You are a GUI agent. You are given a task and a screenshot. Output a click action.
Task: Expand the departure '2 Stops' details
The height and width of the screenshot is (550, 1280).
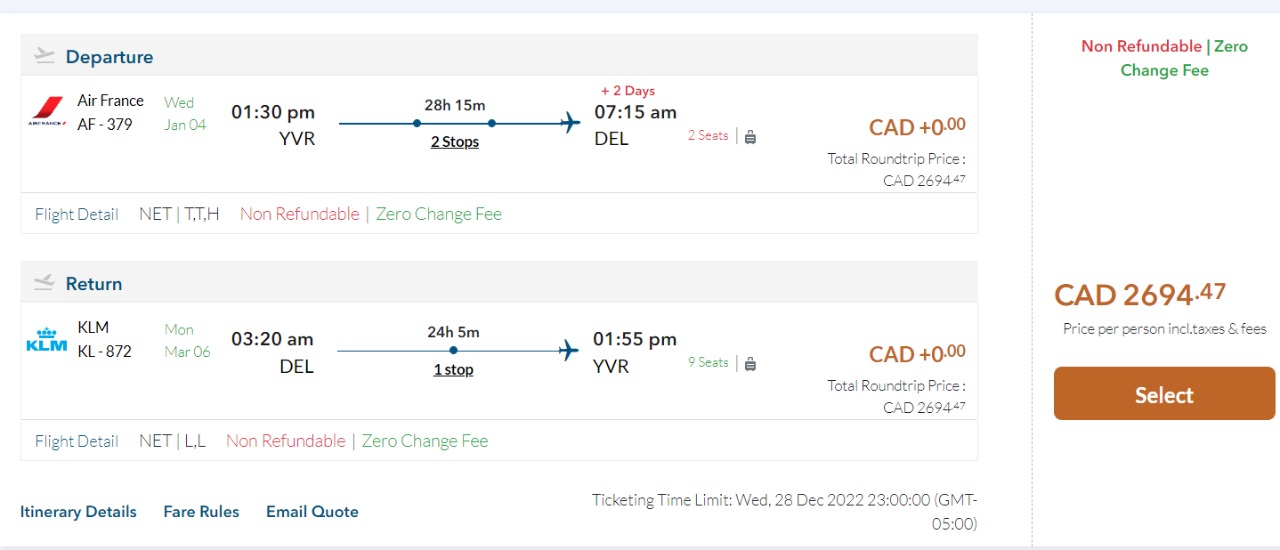click(x=455, y=142)
